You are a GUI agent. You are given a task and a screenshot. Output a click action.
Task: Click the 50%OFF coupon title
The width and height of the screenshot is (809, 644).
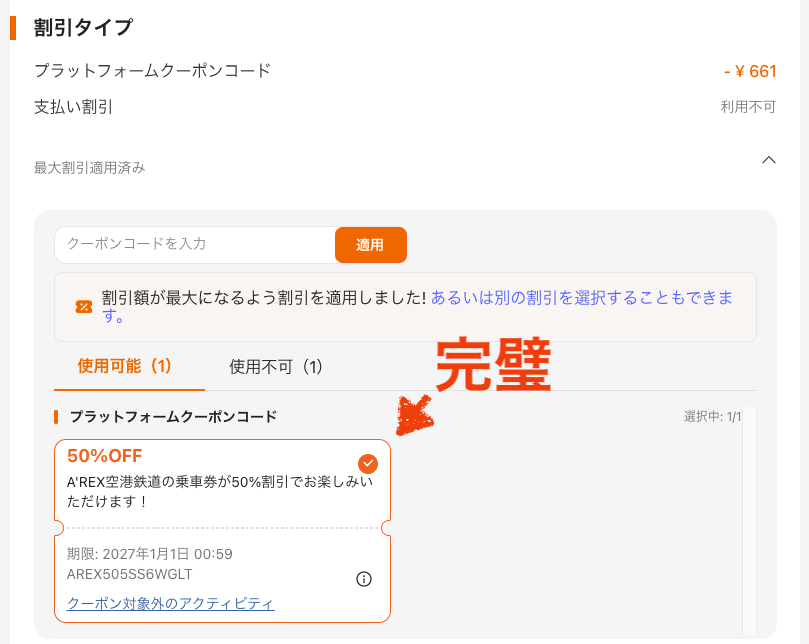pos(105,456)
